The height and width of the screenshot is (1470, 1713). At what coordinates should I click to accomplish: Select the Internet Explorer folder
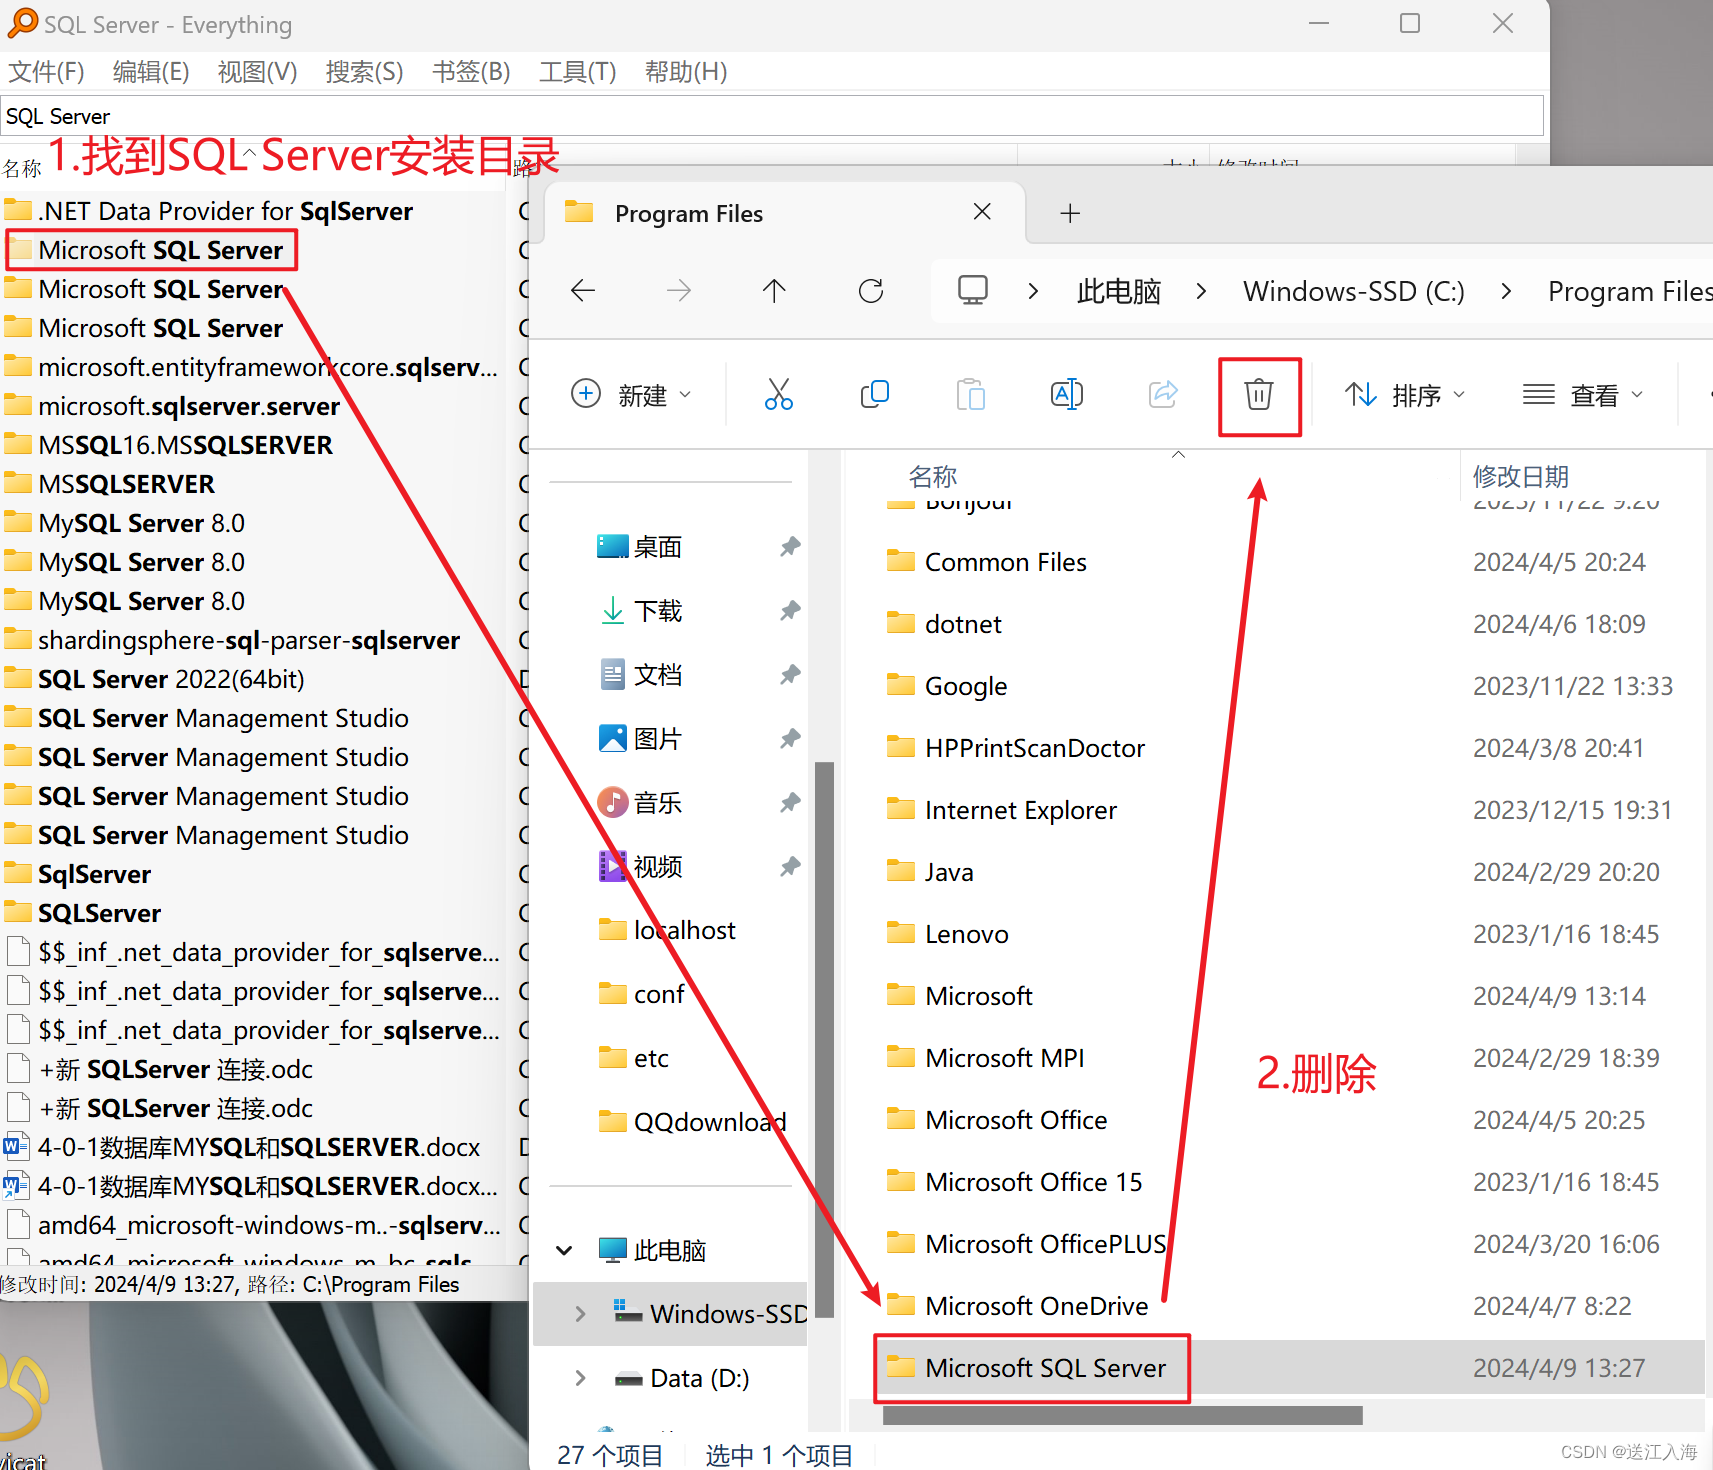click(x=1020, y=810)
